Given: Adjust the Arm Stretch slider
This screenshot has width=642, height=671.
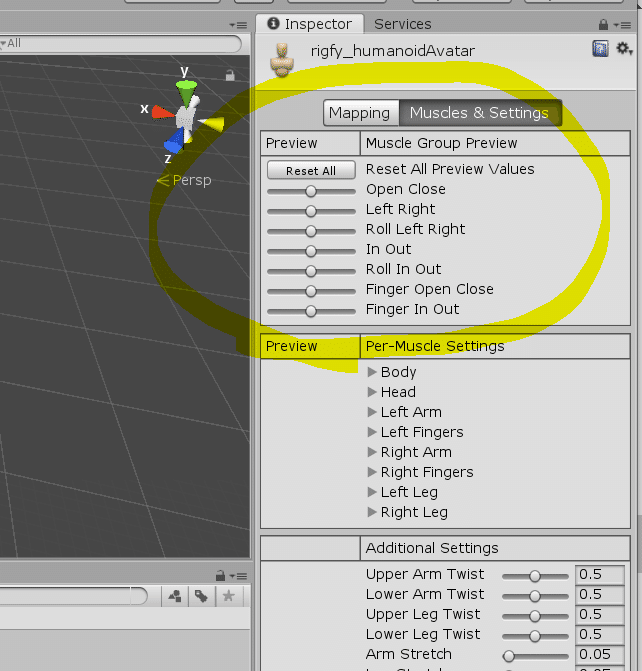Looking at the screenshot, I should (535, 656).
